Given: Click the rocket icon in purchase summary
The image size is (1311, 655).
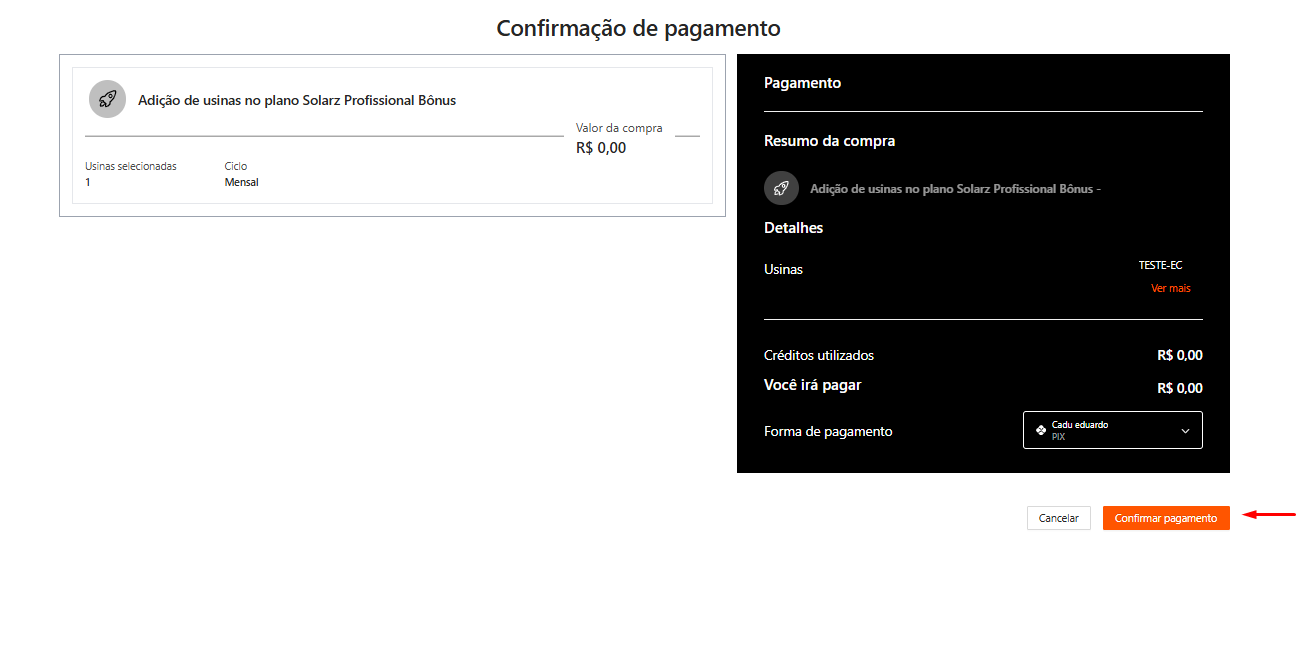Looking at the screenshot, I should click(x=781, y=188).
